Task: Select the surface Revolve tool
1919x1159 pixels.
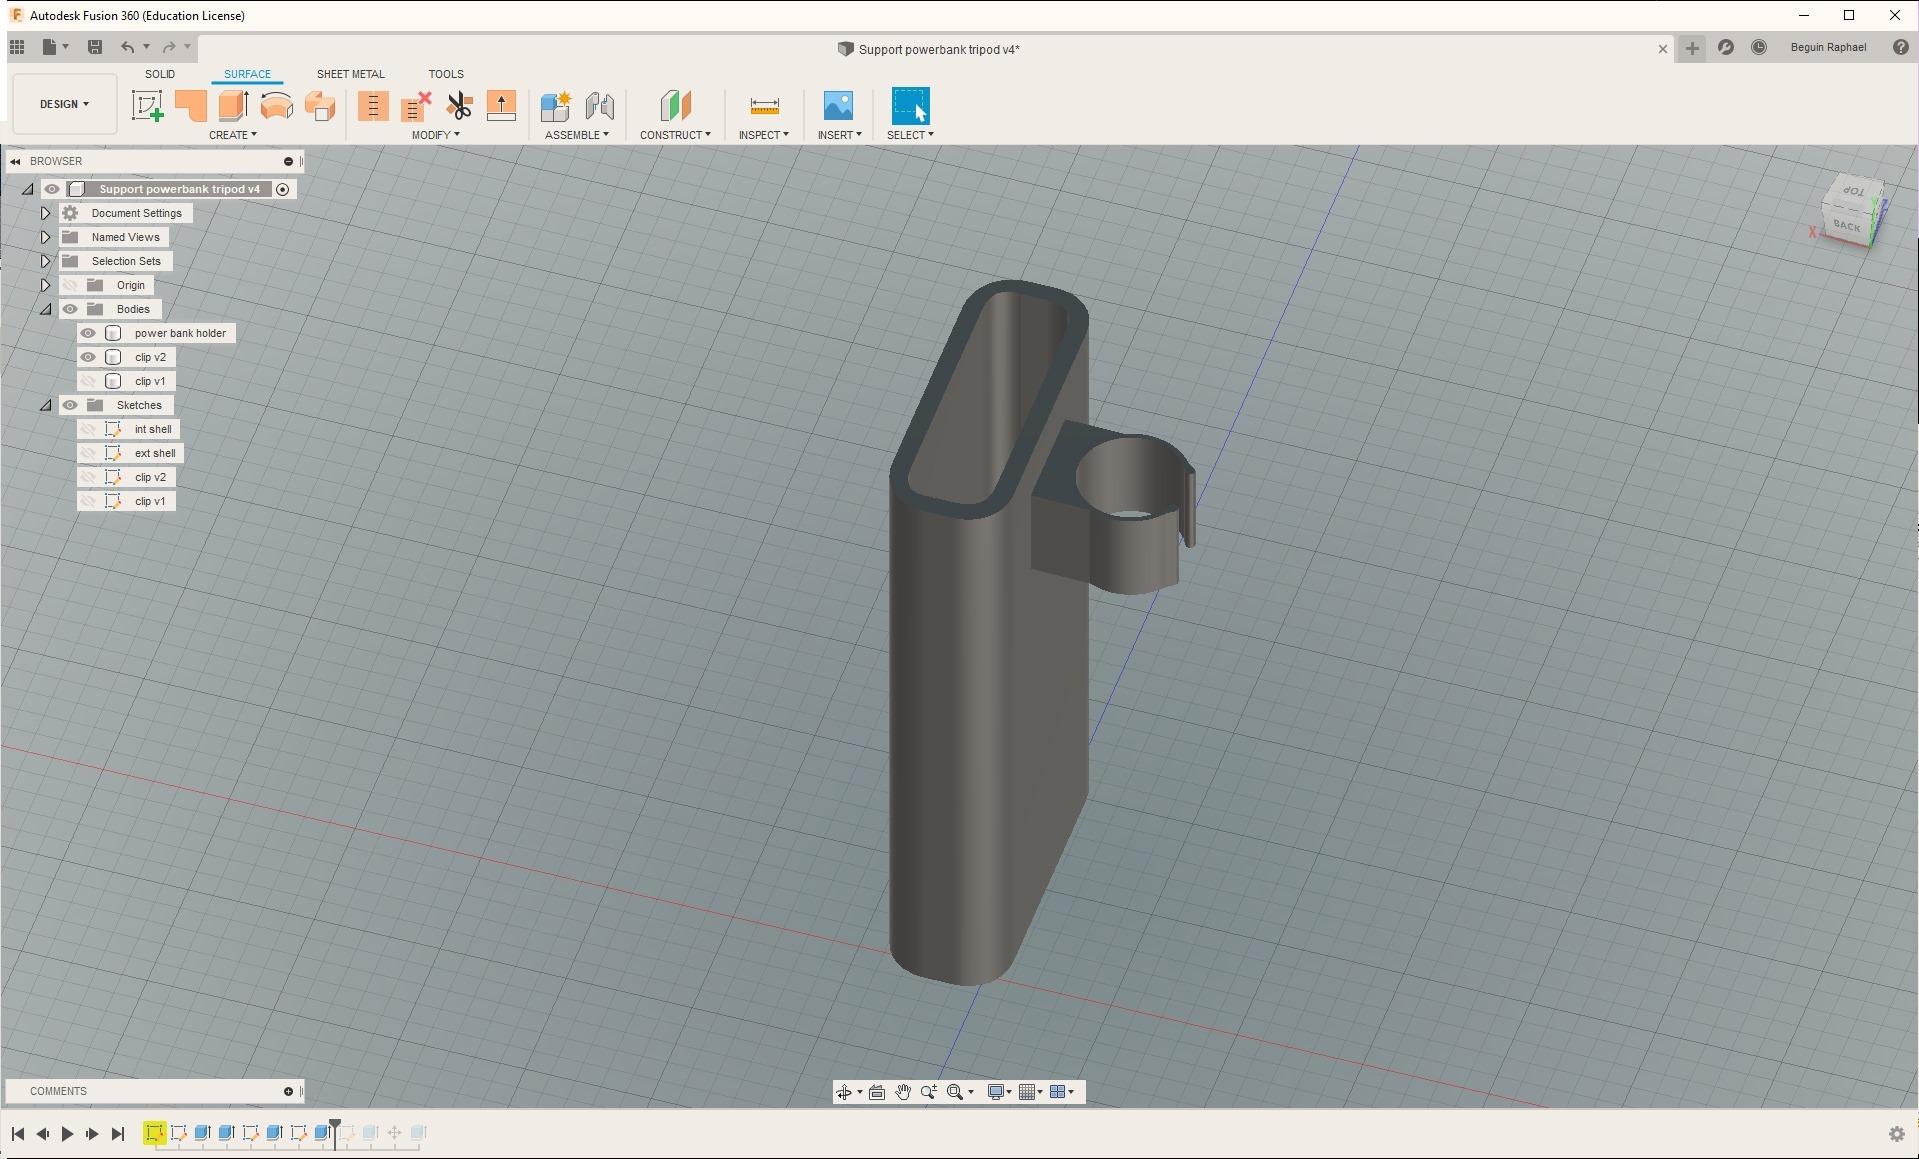Action: pos(277,106)
